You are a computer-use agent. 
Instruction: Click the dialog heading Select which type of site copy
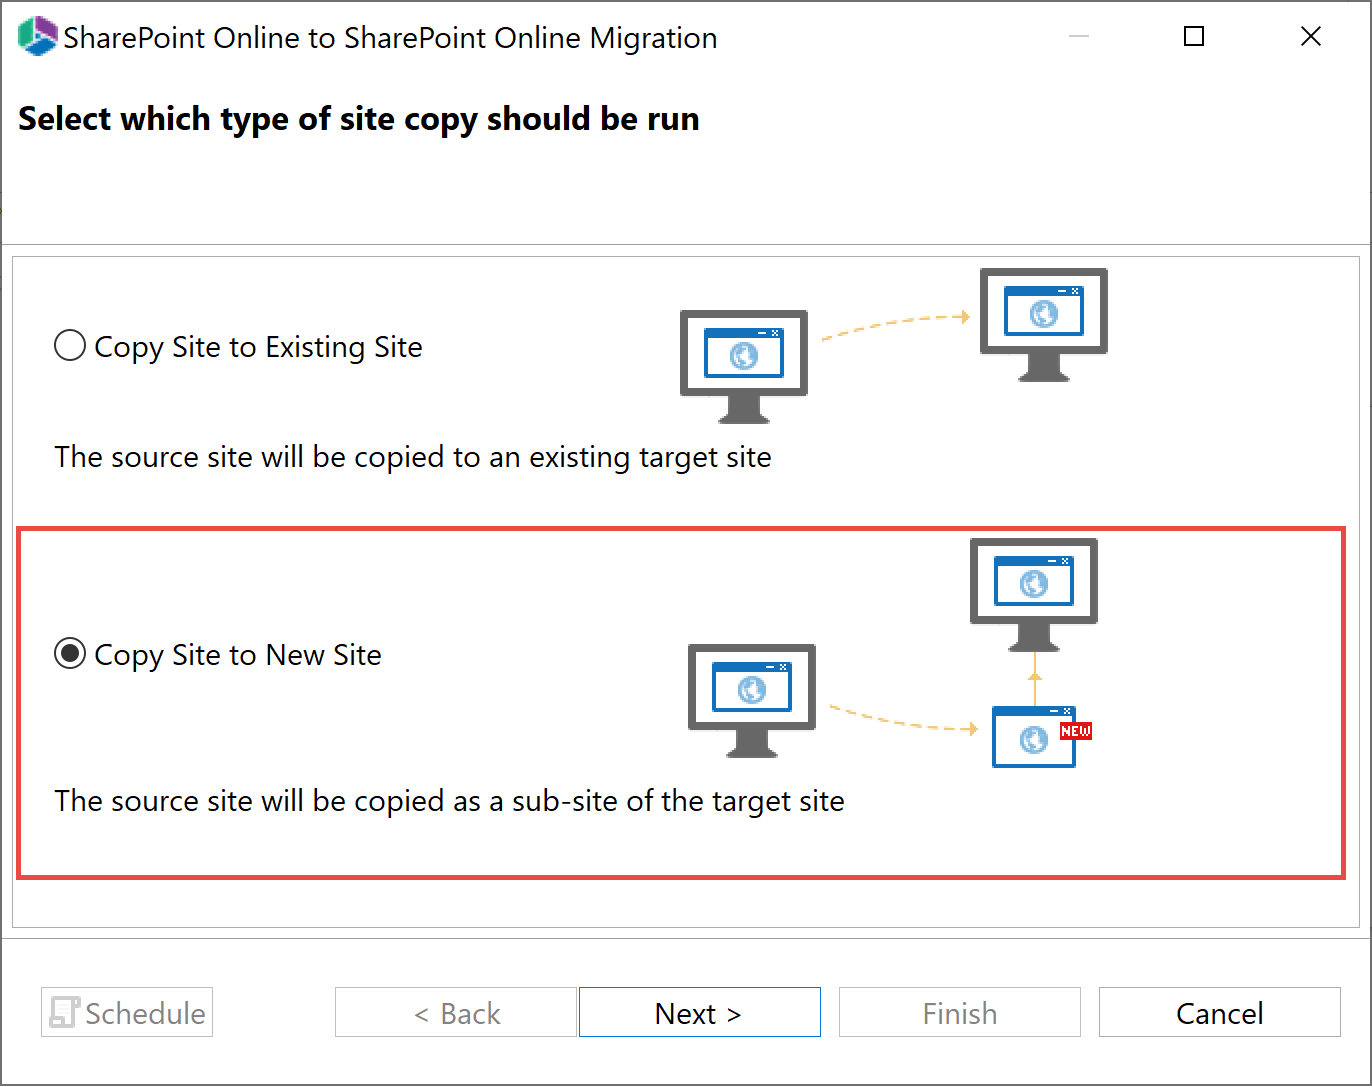point(358,118)
